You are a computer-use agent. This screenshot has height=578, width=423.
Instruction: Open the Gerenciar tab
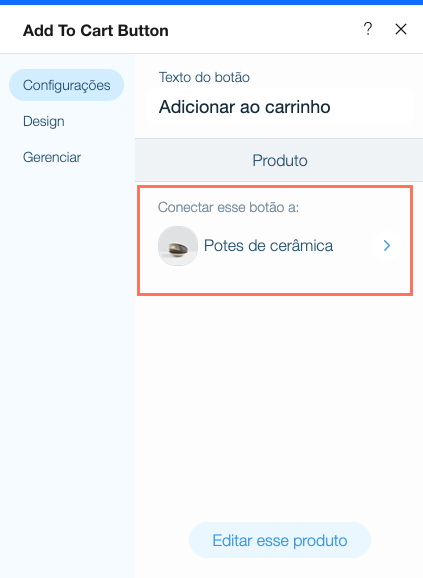click(52, 157)
